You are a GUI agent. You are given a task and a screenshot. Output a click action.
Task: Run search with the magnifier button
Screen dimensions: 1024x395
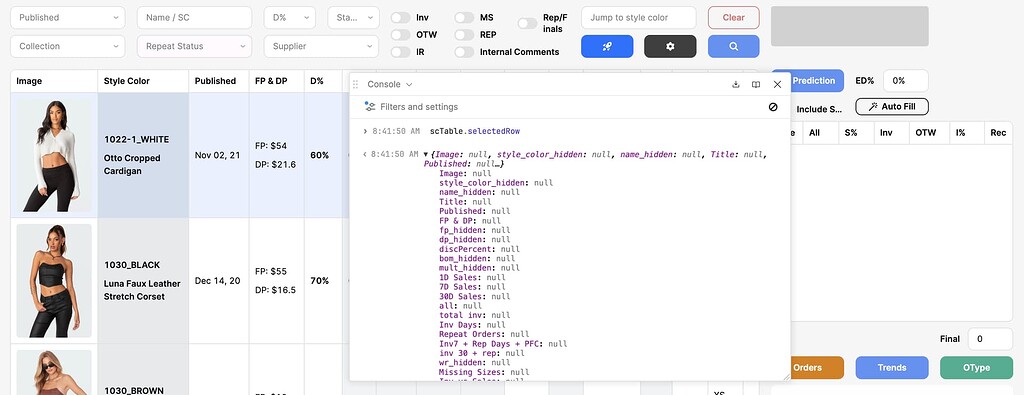733,46
